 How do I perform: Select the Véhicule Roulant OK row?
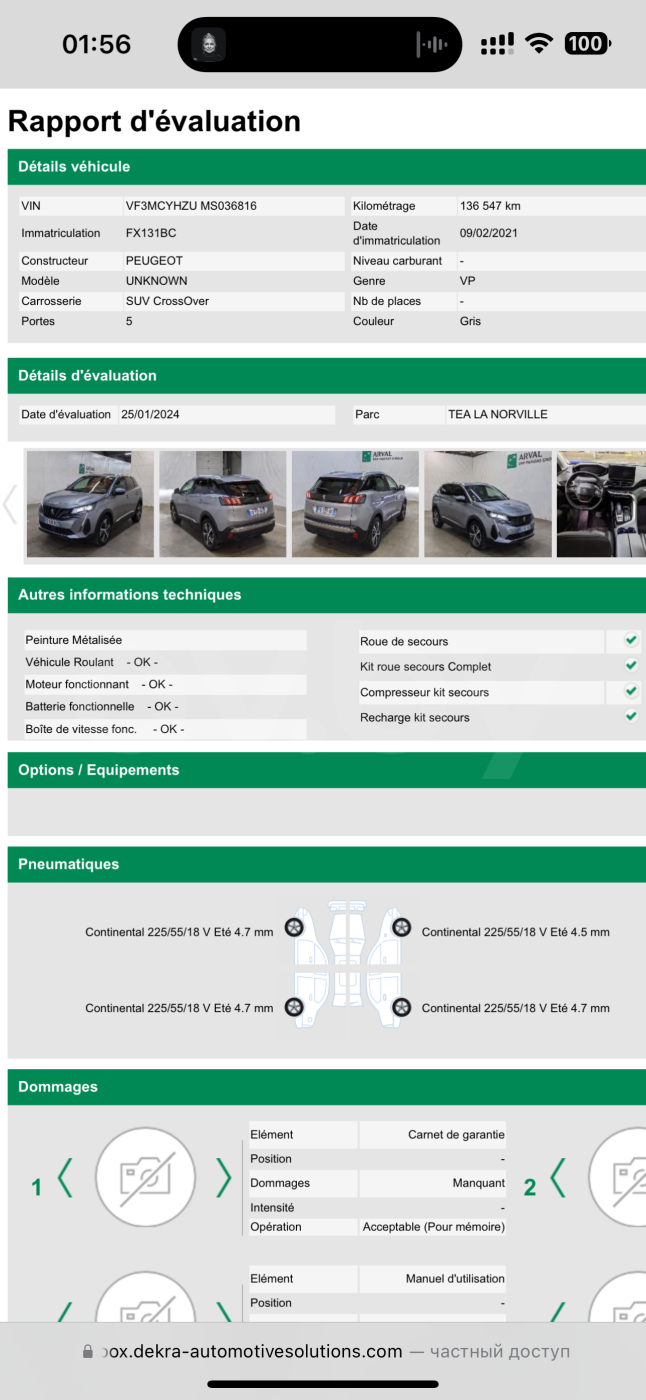pos(164,662)
